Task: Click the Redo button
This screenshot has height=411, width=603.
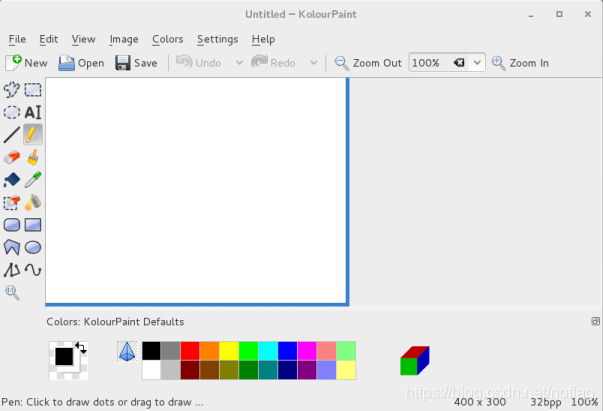Action: pyautogui.click(x=273, y=63)
